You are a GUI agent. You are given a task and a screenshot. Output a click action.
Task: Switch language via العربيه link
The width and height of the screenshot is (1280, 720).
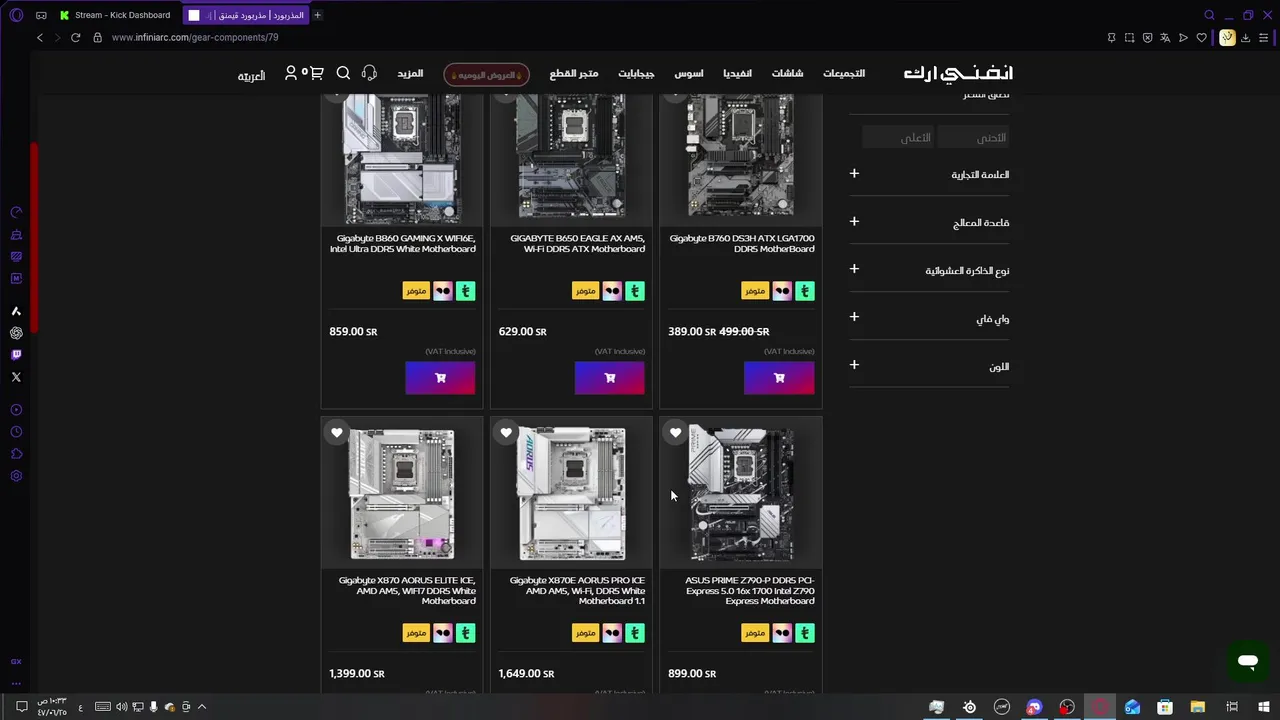point(251,76)
